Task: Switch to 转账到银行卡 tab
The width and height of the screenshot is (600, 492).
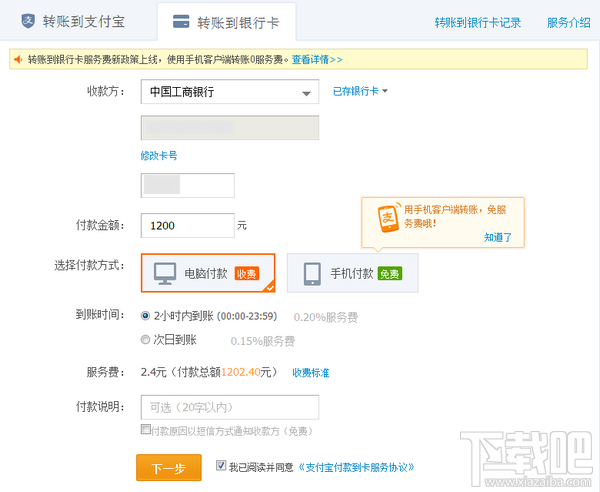Action: [227, 22]
